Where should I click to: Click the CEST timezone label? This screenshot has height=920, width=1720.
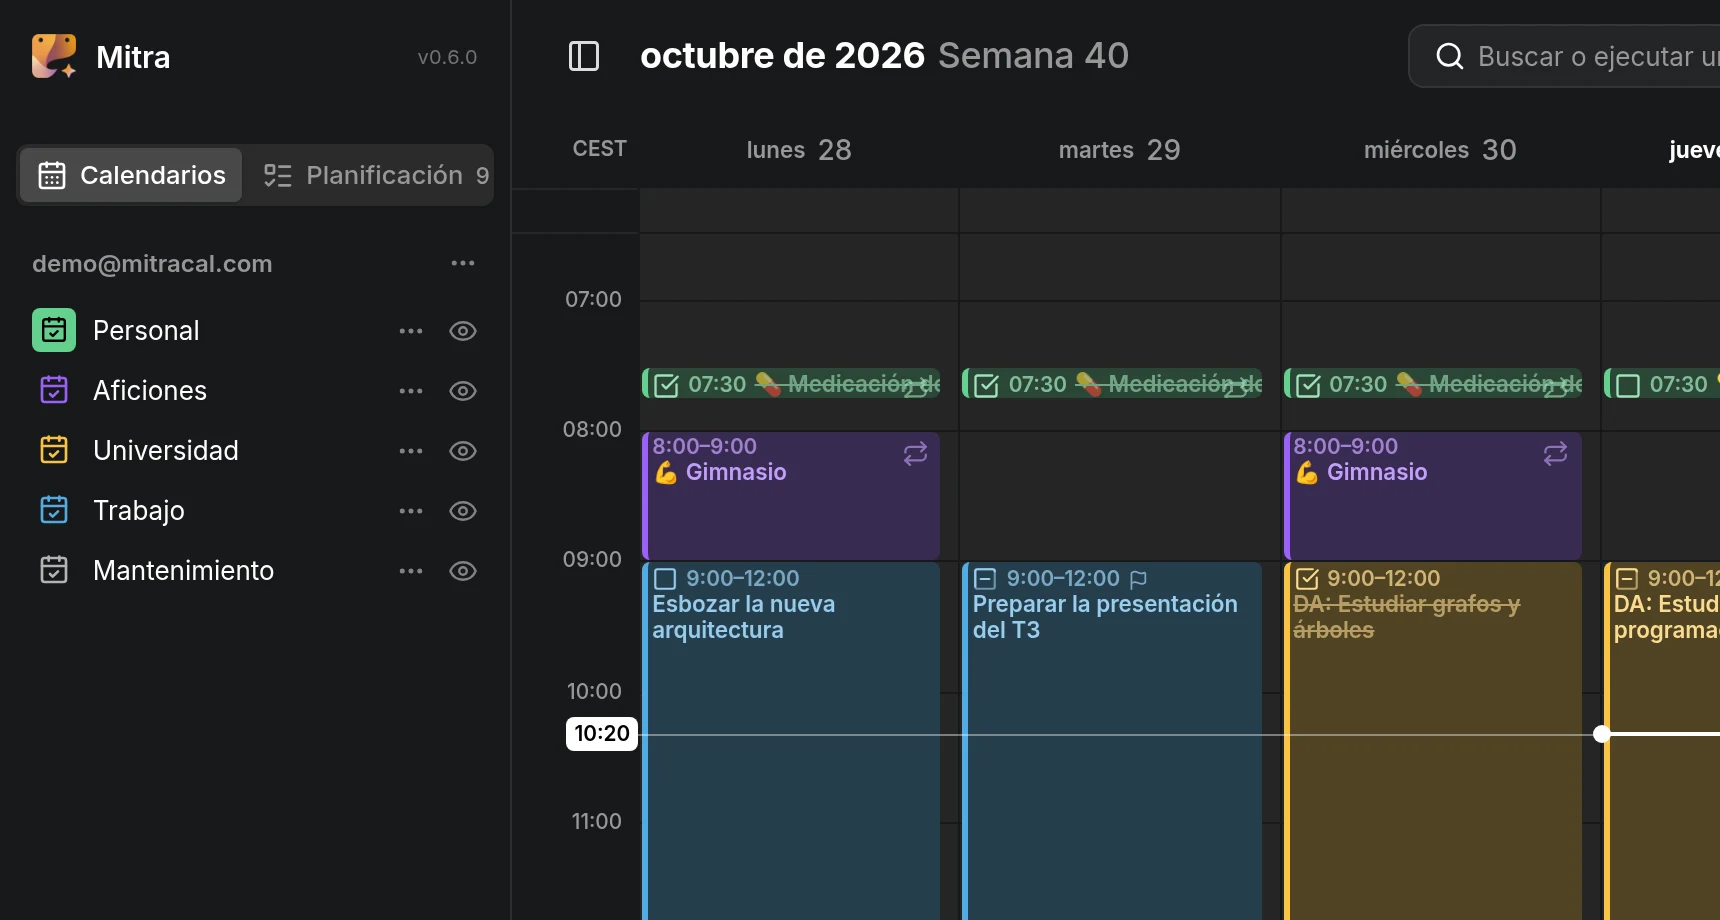click(599, 149)
